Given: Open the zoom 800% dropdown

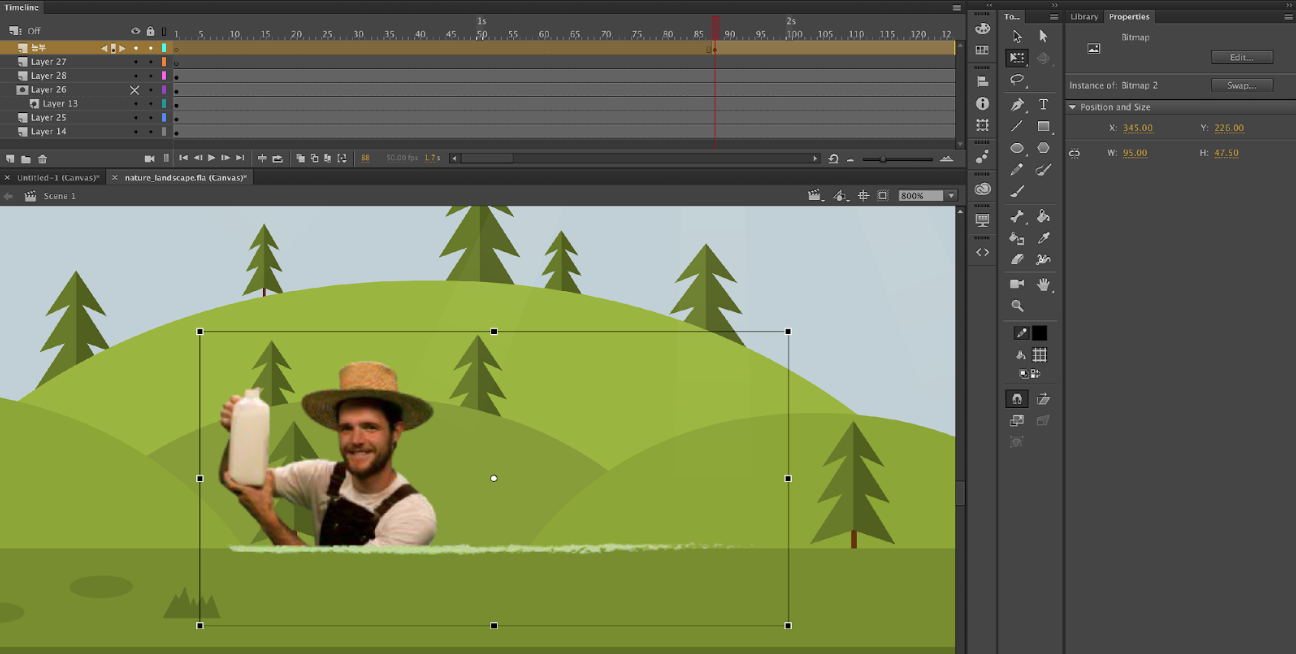Looking at the screenshot, I should 951,196.
